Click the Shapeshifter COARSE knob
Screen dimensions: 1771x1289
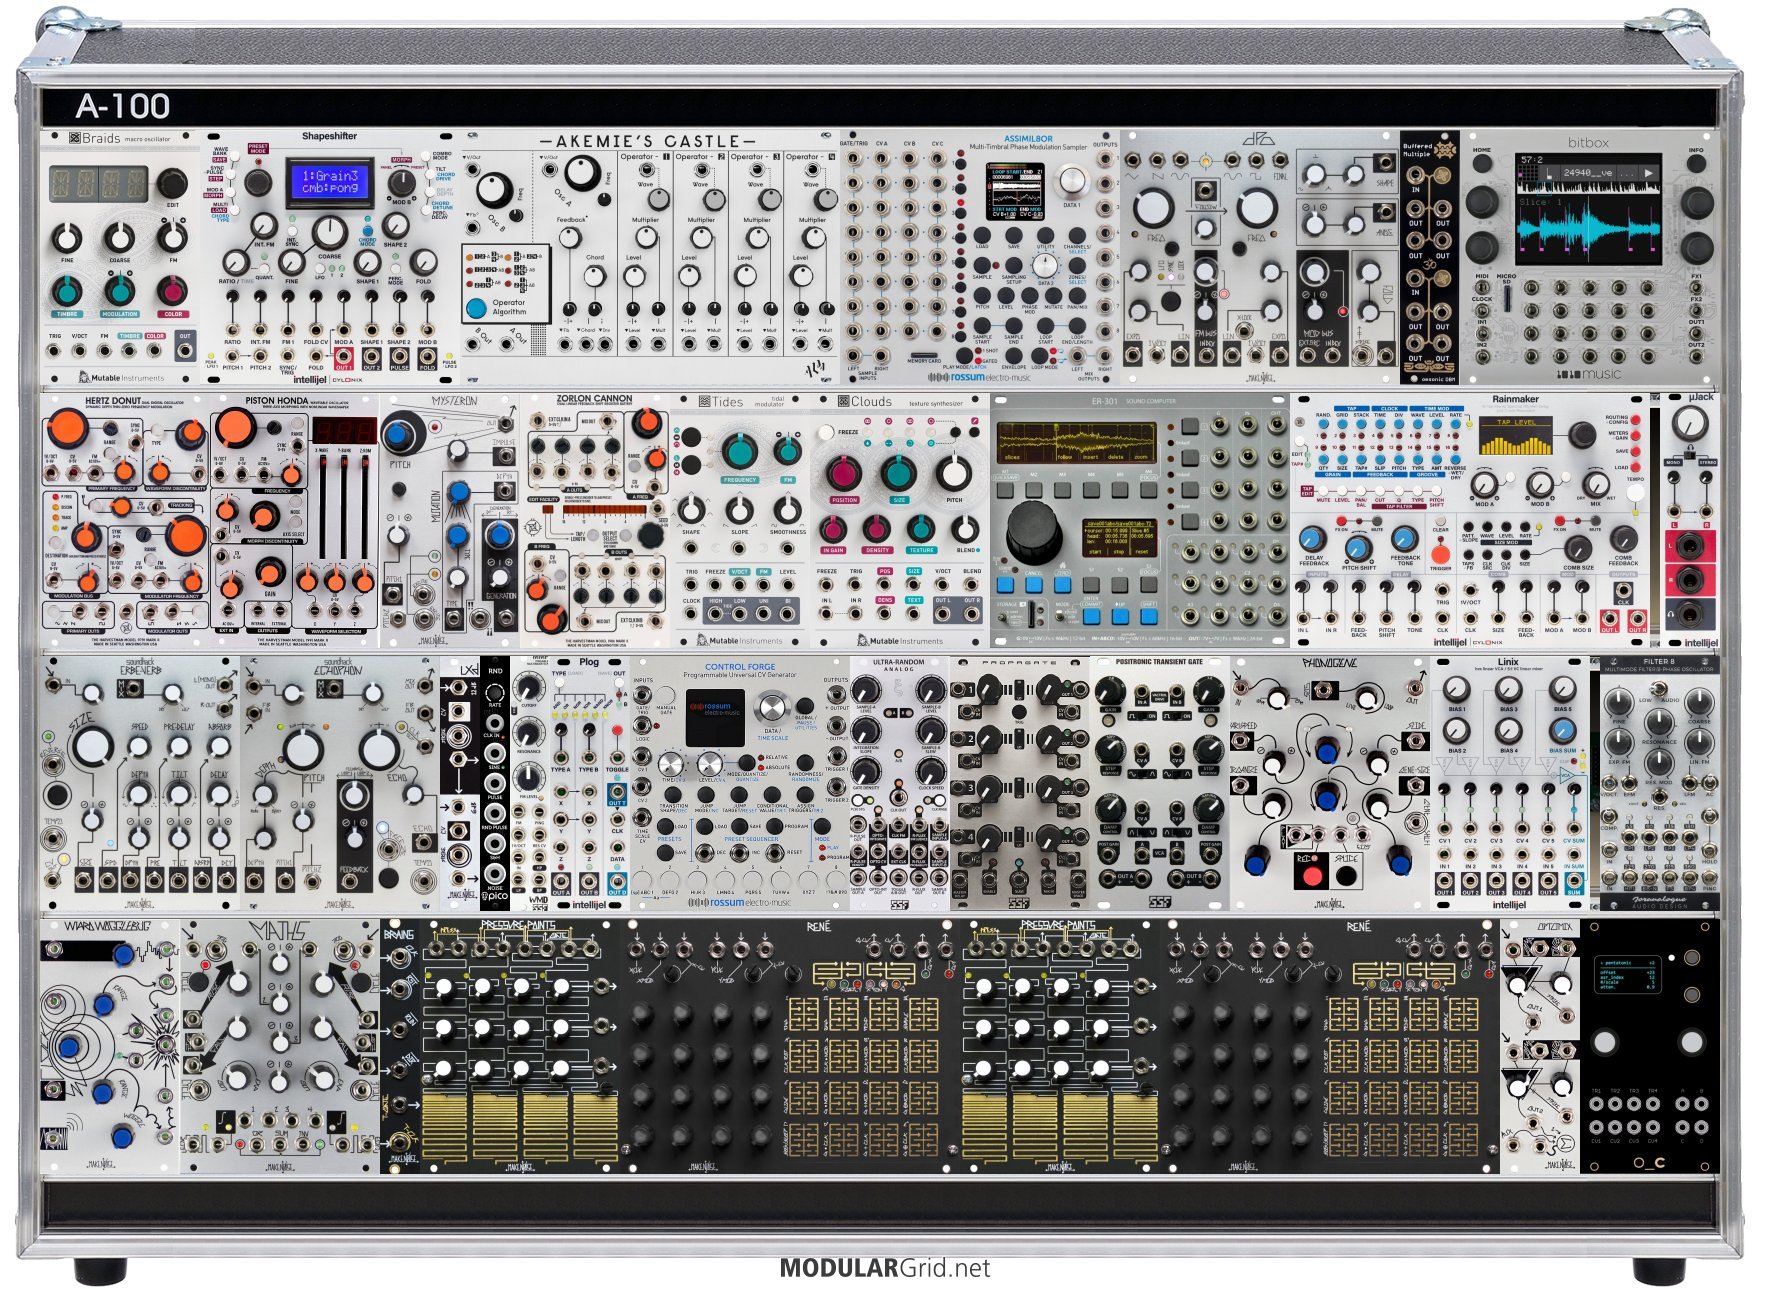[329, 232]
